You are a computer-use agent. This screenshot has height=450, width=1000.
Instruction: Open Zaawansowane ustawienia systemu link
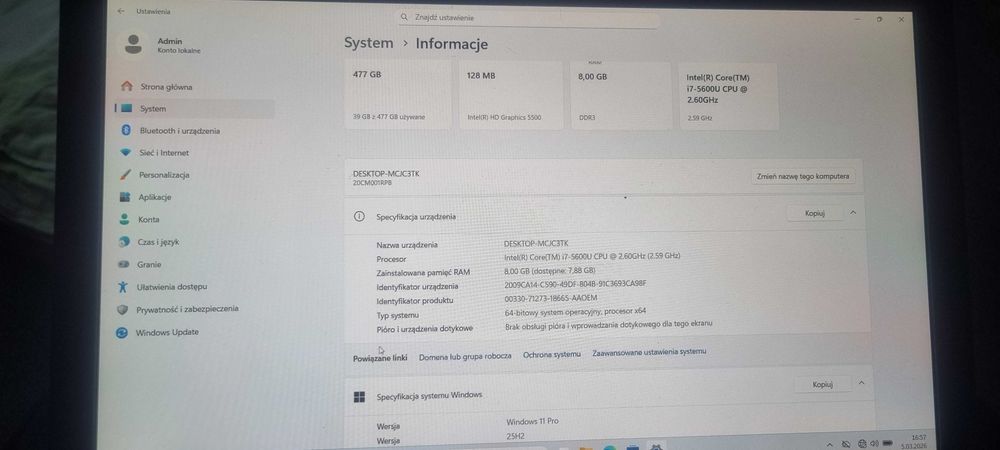[x=649, y=352]
